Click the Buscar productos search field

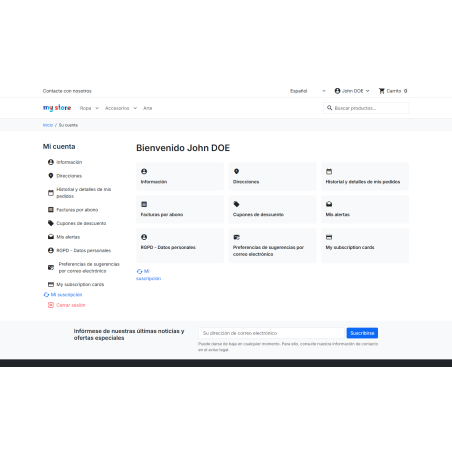366,108
